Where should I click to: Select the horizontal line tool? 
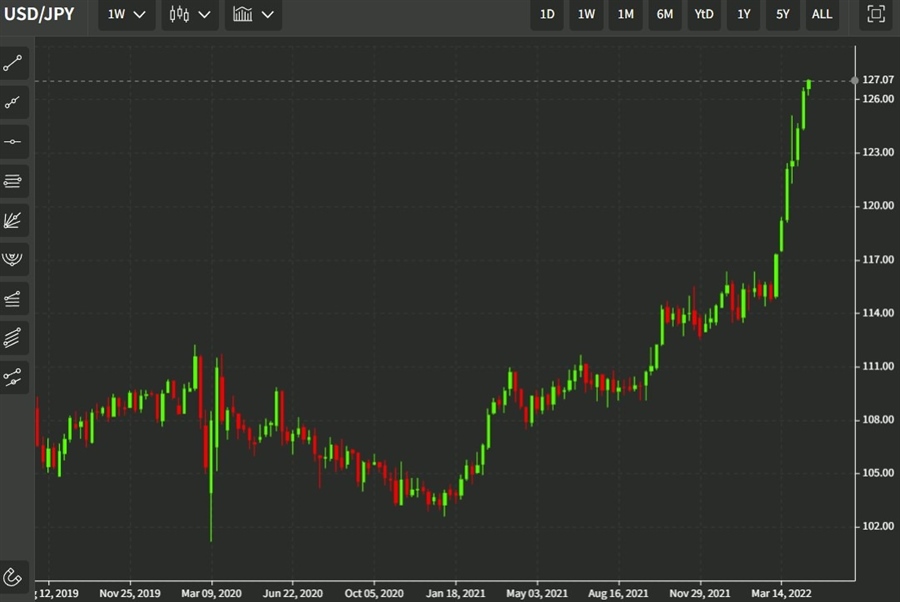13,142
